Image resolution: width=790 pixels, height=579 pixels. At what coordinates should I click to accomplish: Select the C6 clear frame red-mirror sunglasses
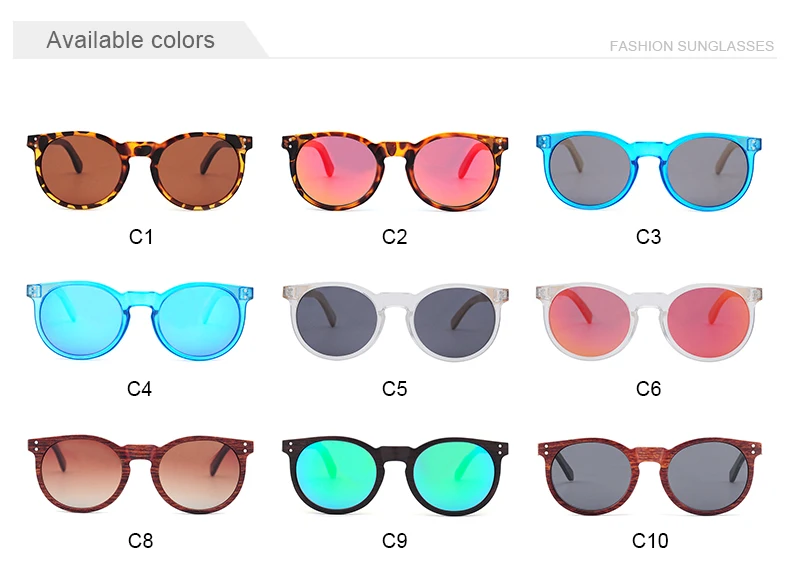coord(649,321)
